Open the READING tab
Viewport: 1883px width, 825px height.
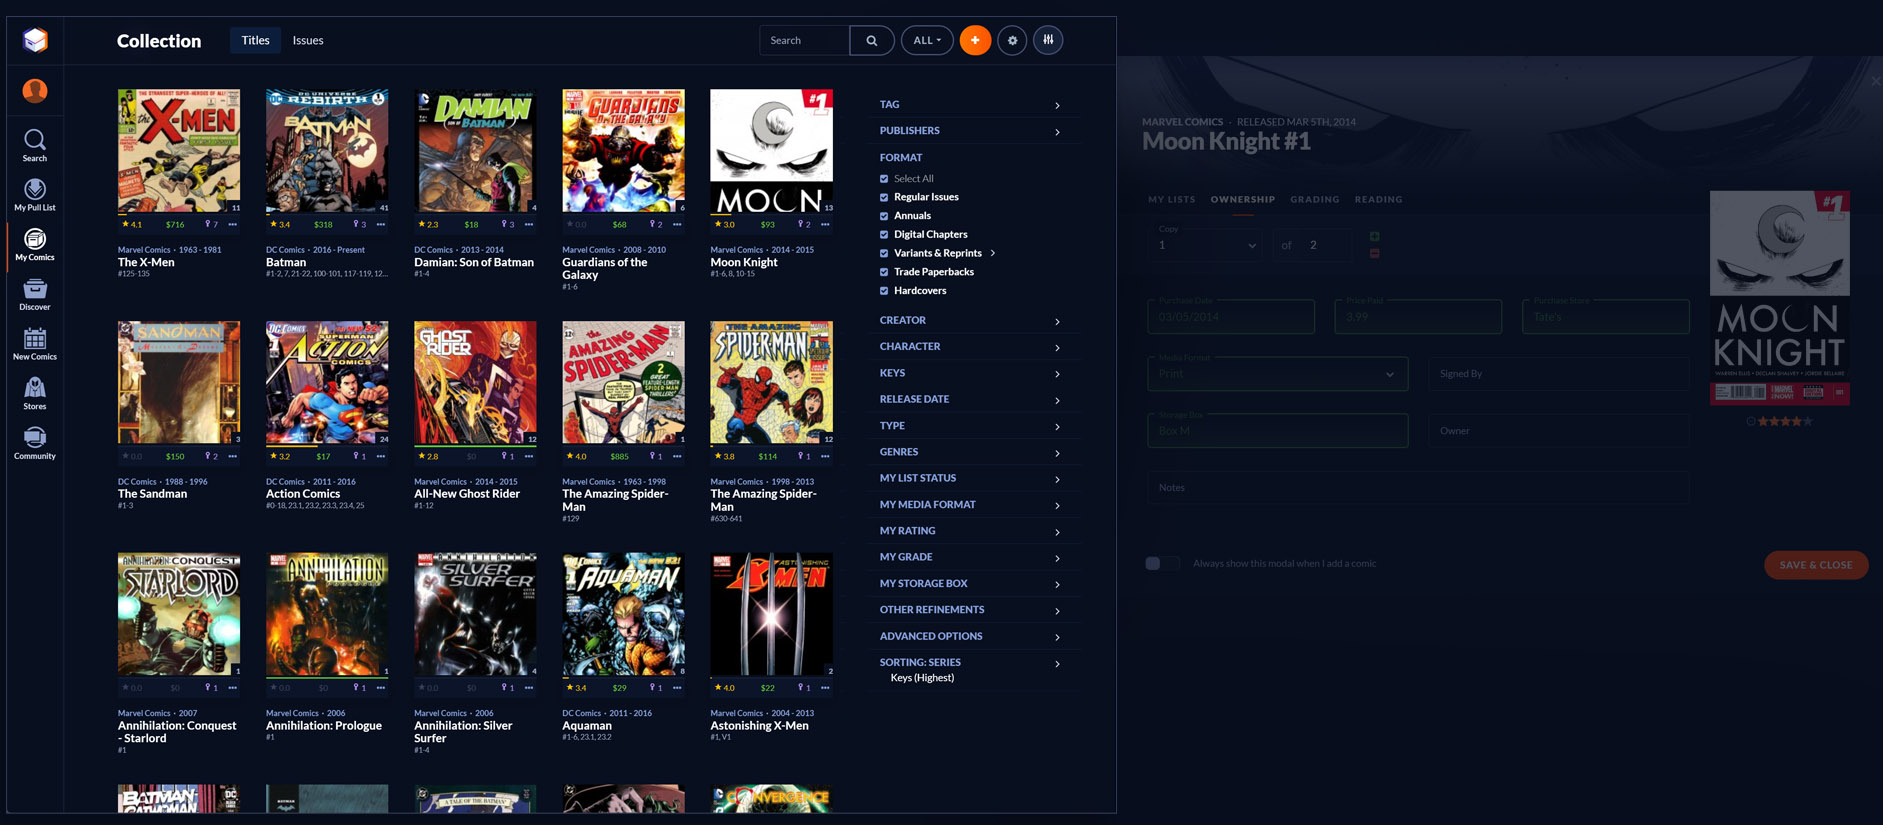(1379, 200)
